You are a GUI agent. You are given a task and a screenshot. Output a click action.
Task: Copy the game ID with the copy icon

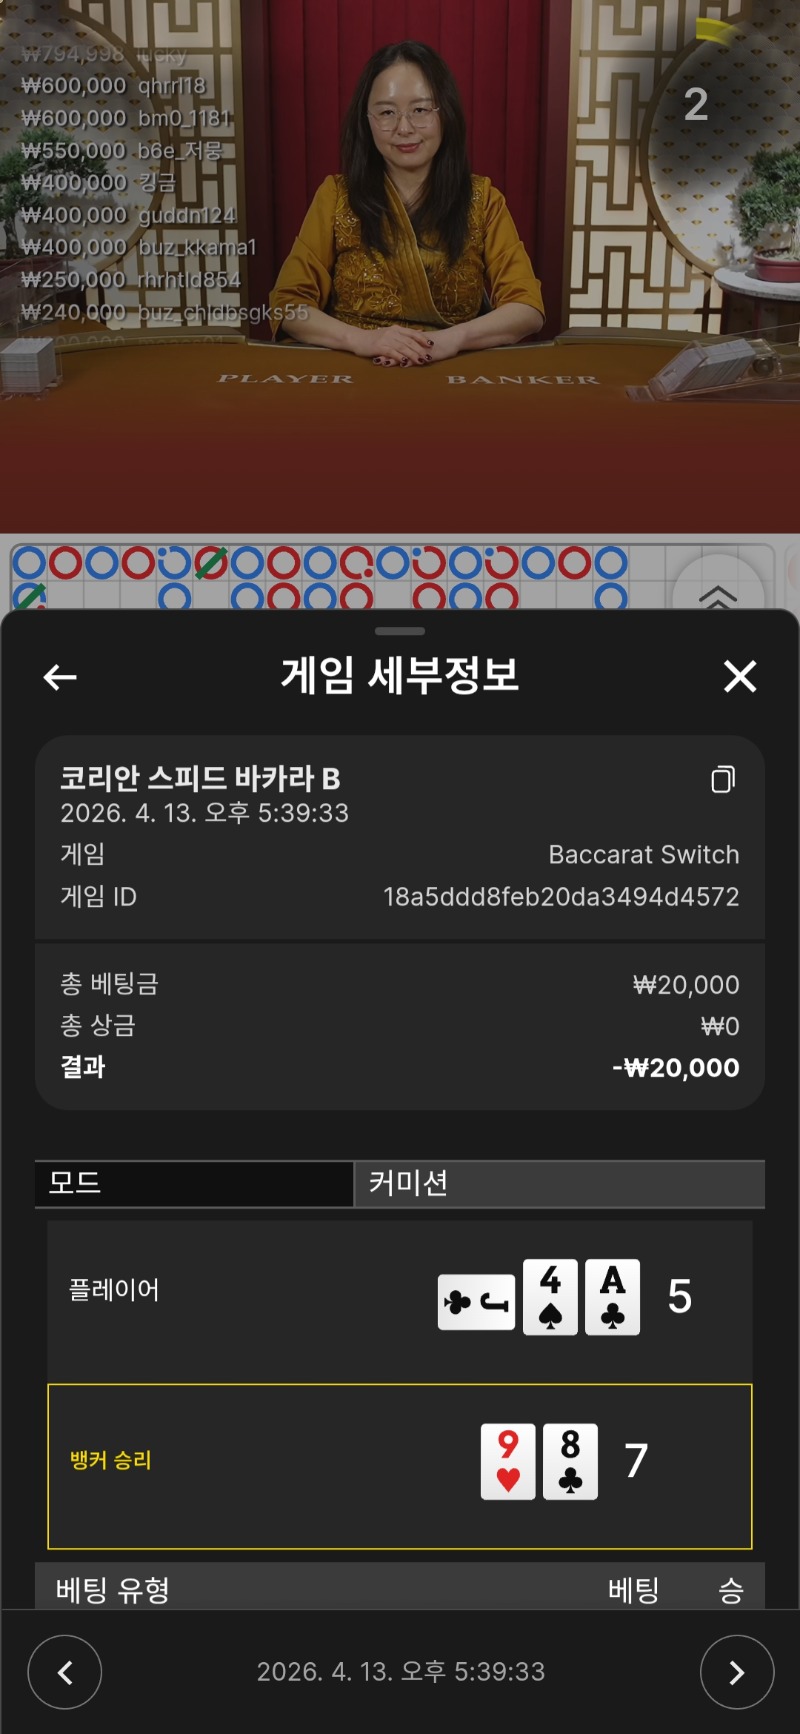723,779
